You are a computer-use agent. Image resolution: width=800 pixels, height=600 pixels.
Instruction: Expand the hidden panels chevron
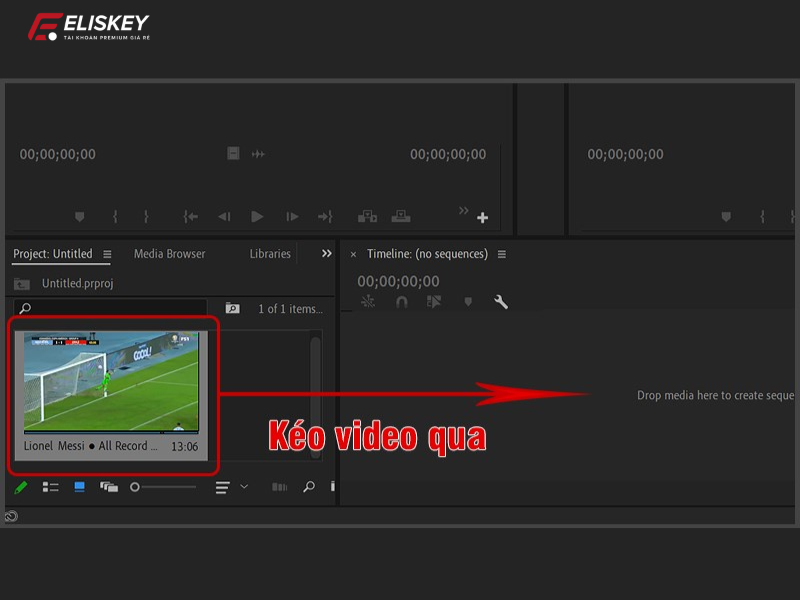(325, 254)
